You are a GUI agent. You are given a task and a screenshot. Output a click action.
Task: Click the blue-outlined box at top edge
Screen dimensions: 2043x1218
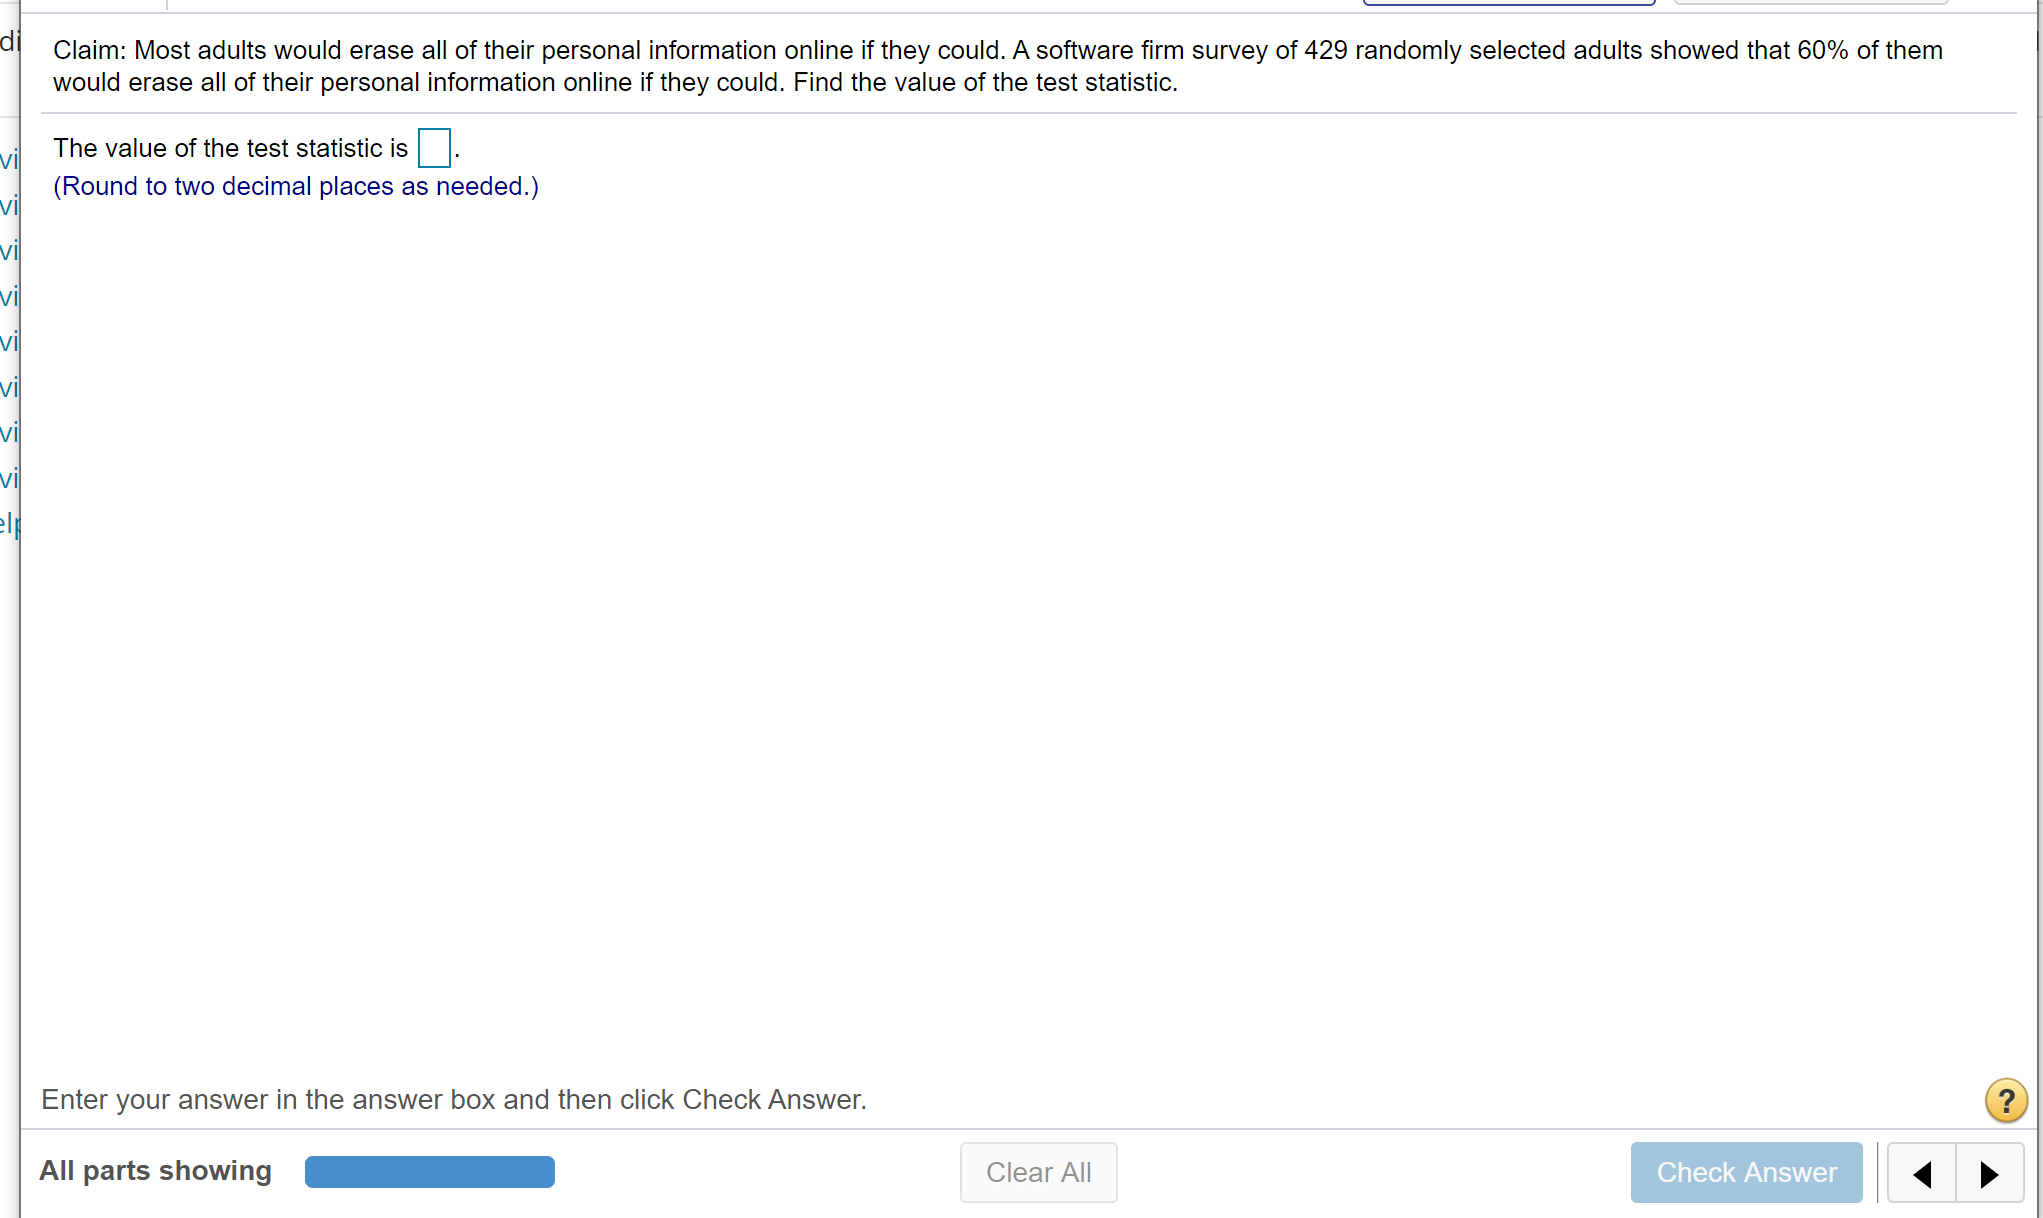click(1508, 3)
